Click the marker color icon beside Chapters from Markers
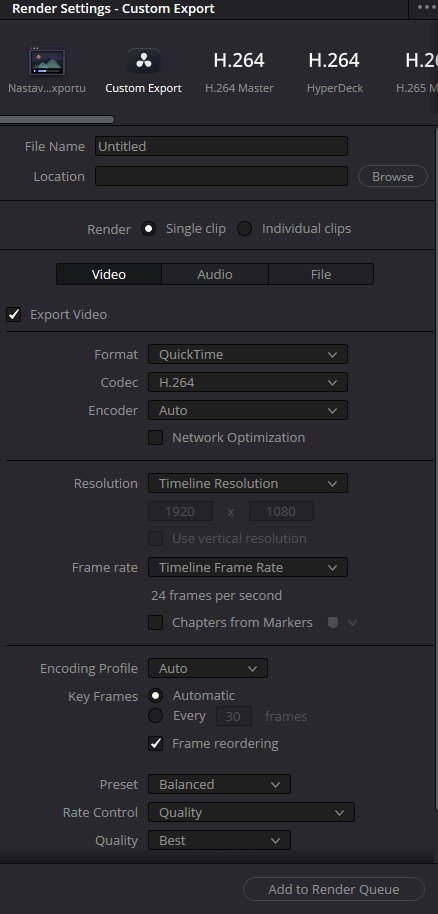The width and height of the screenshot is (438, 914). (x=333, y=623)
